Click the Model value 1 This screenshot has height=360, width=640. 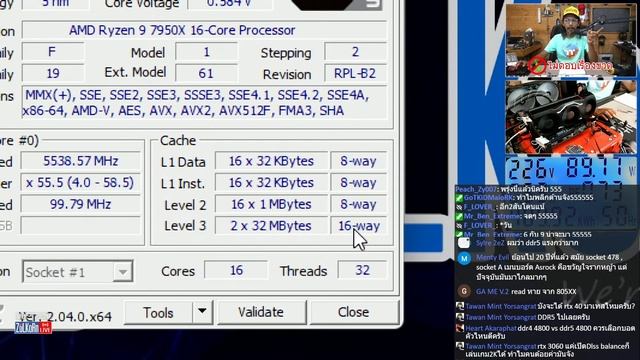click(x=206, y=52)
